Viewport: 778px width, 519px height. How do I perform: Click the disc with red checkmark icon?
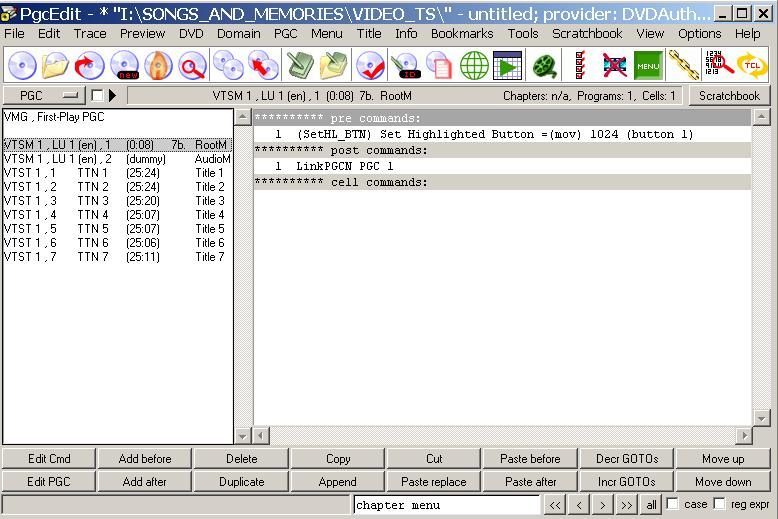370,65
